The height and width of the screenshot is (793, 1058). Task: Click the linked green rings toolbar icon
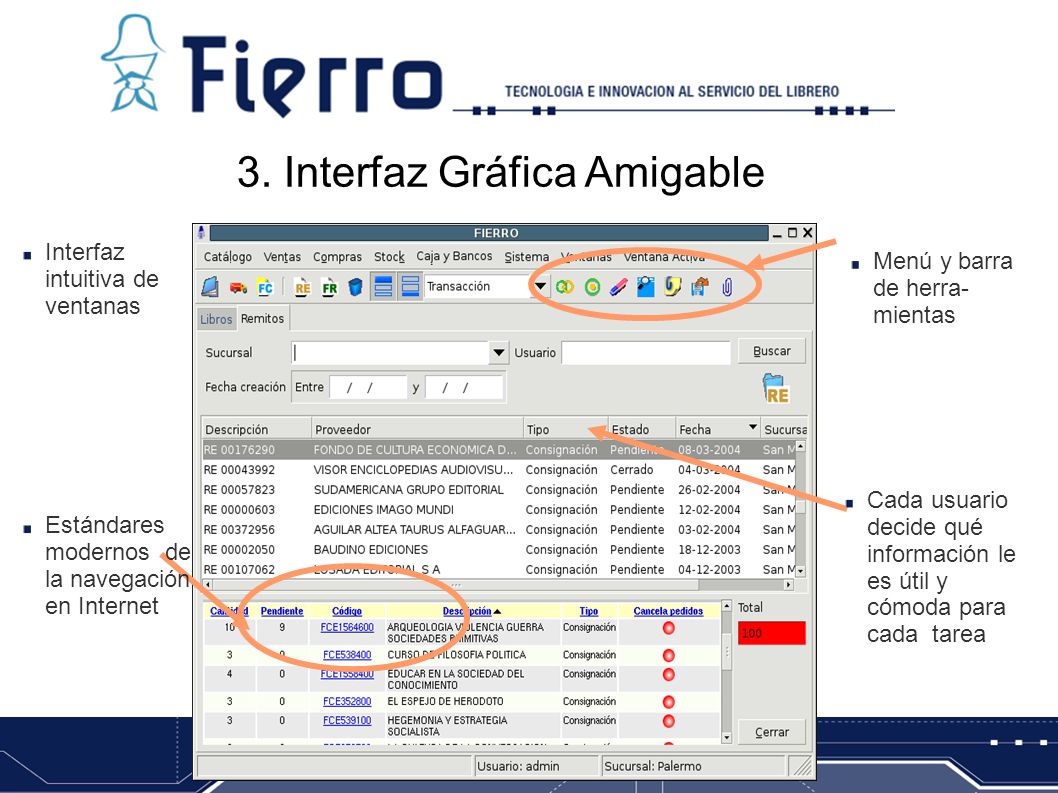click(565, 287)
